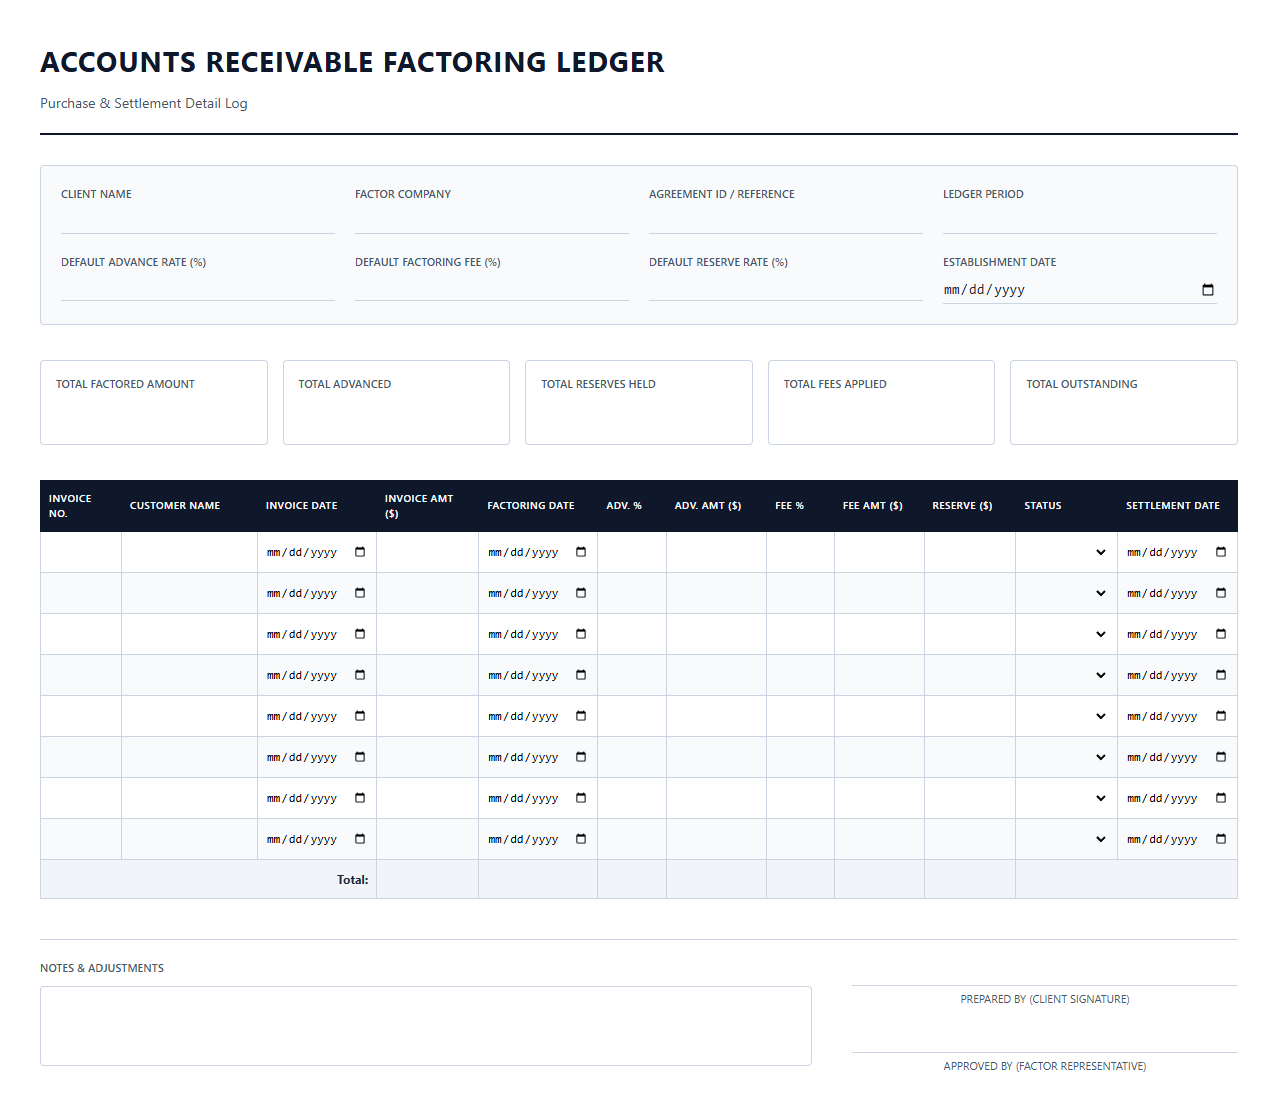The width and height of the screenshot is (1278, 1115).
Task: Select the Invoice Amt ($) cell in first row
Action: coord(427,552)
